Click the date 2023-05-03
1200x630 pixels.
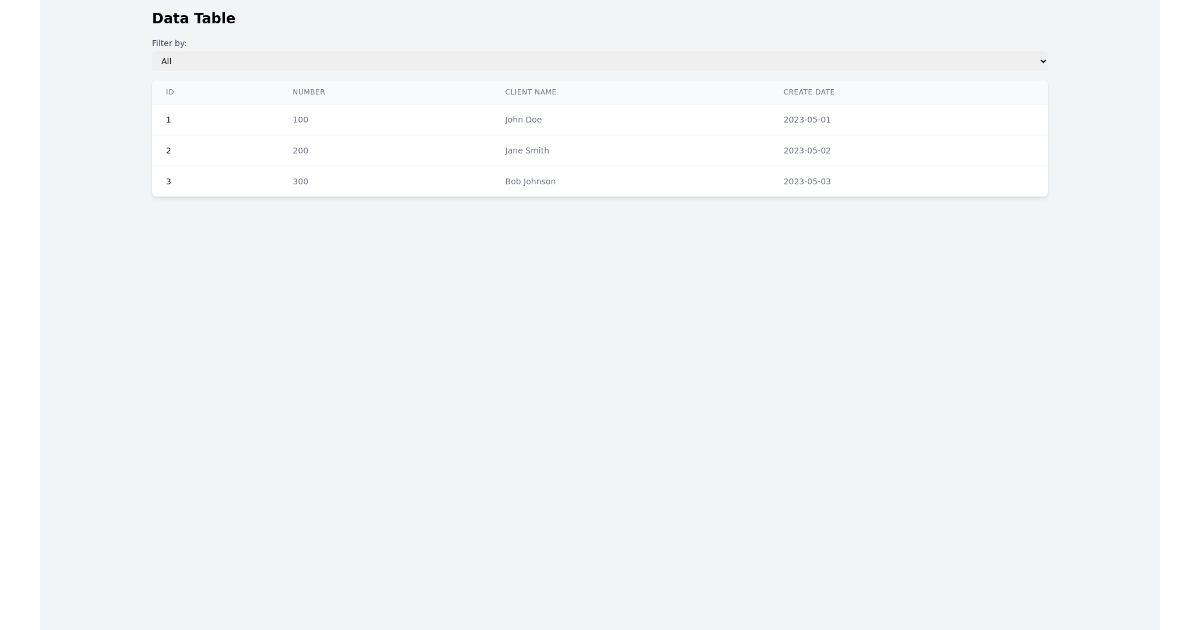point(809,181)
